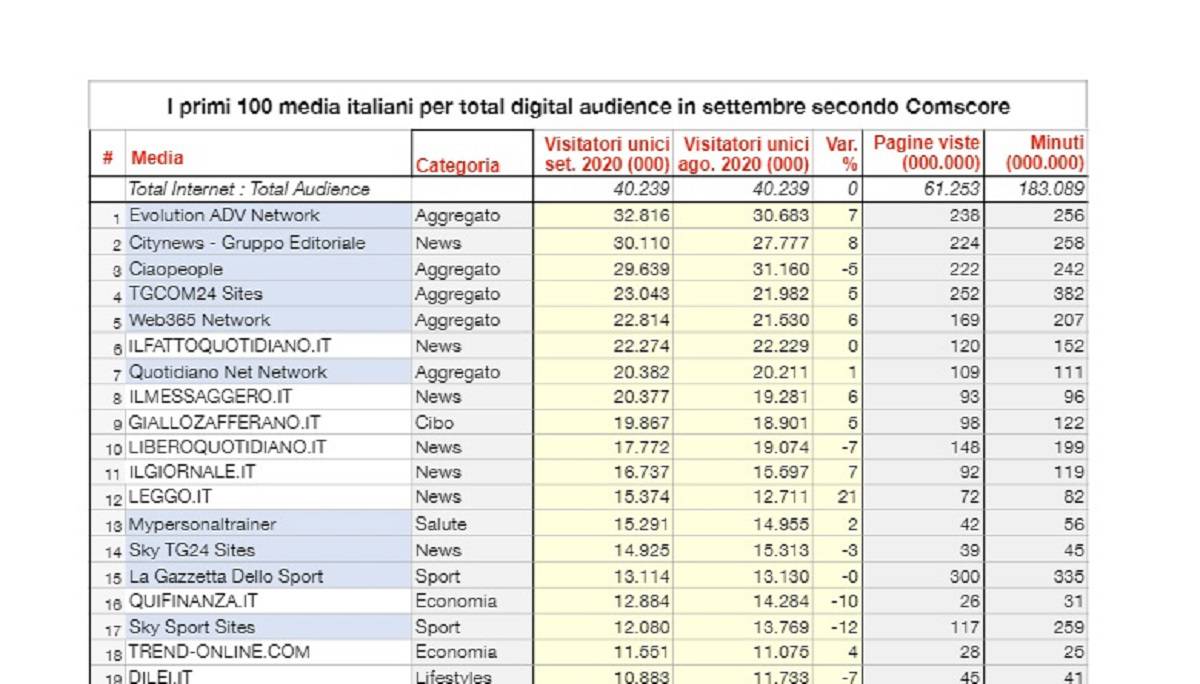The height and width of the screenshot is (684, 1200).
Task: Click the Mypersonaltrainer entry
Action: [202, 524]
